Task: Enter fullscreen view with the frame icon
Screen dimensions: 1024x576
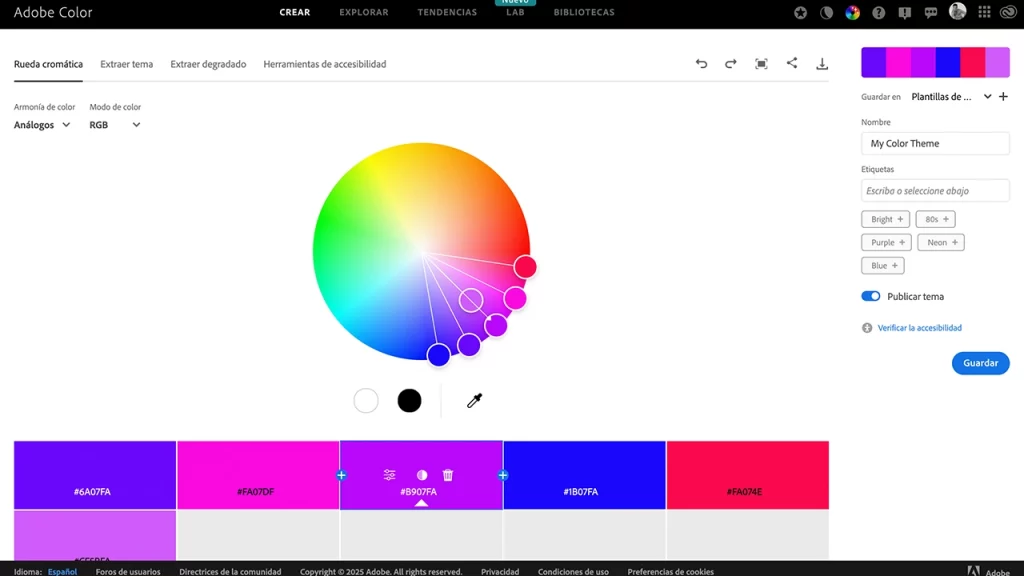Action: pos(761,64)
